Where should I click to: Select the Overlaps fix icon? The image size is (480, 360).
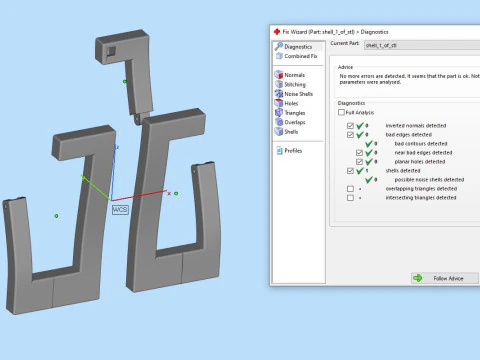click(x=279, y=122)
